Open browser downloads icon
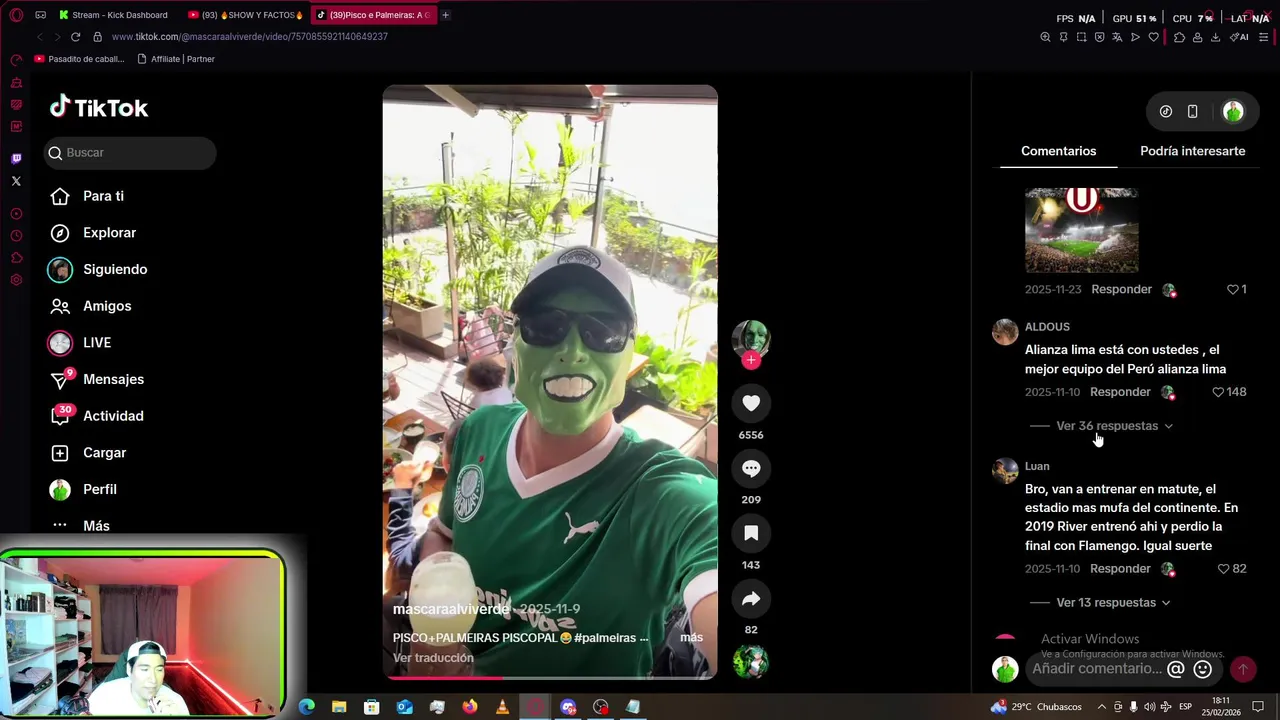This screenshot has width=1280, height=720. point(1215,37)
